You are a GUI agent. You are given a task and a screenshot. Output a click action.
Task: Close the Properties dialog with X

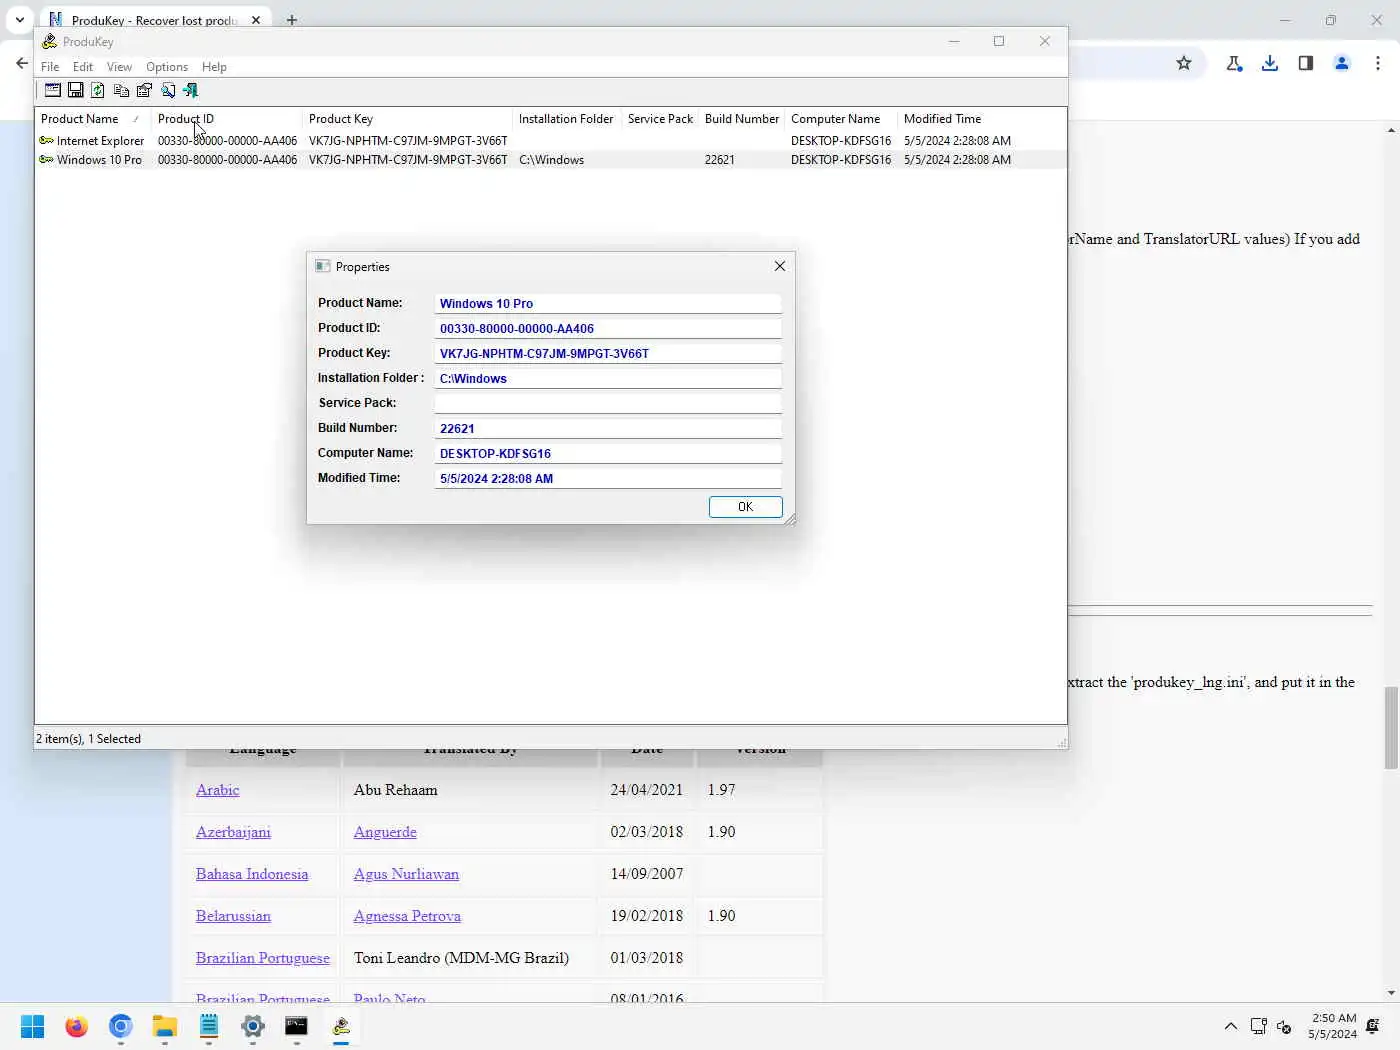tap(780, 266)
